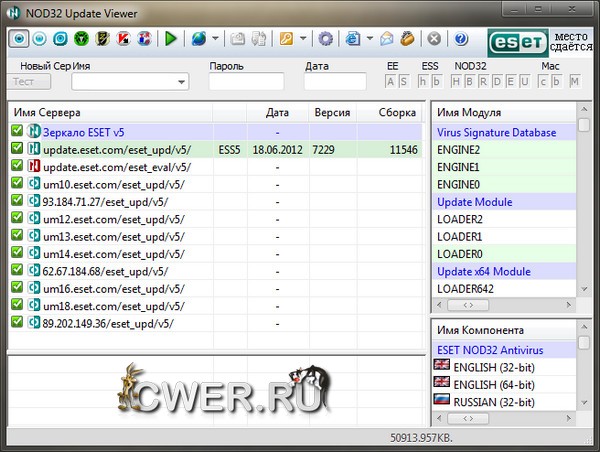
Task: Sort by the Версия column header
Action: click(x=331, y=112)
